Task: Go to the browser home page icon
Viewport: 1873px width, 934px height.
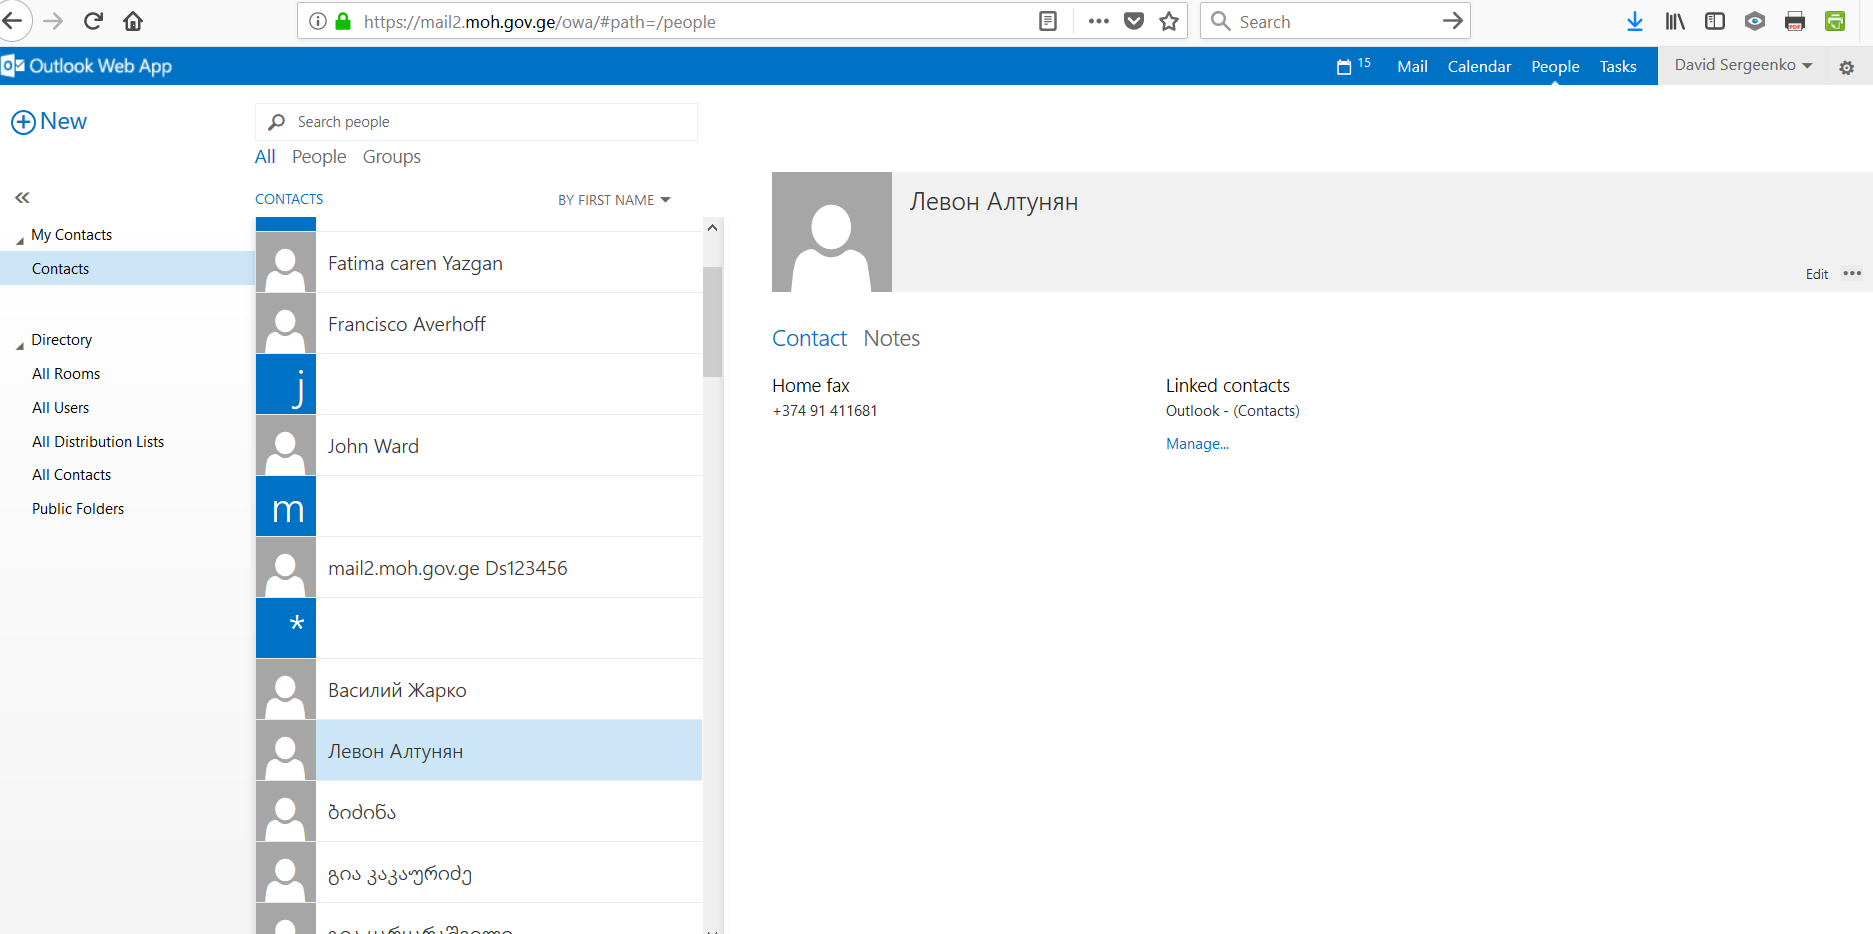Action: [133, 21]
